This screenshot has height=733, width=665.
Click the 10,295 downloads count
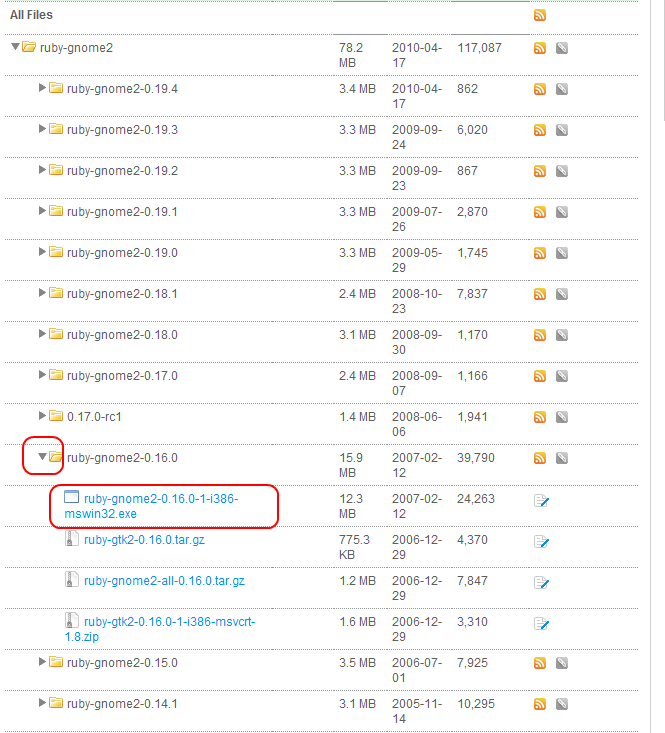click(x=476, y=704)
